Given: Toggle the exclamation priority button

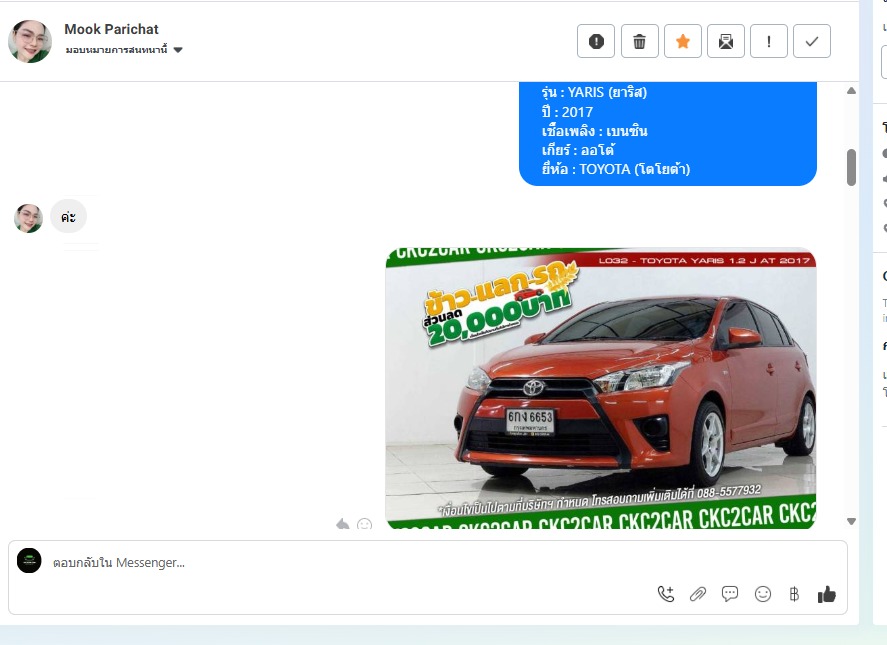Looking at the screenshot, I should (769, 41).
